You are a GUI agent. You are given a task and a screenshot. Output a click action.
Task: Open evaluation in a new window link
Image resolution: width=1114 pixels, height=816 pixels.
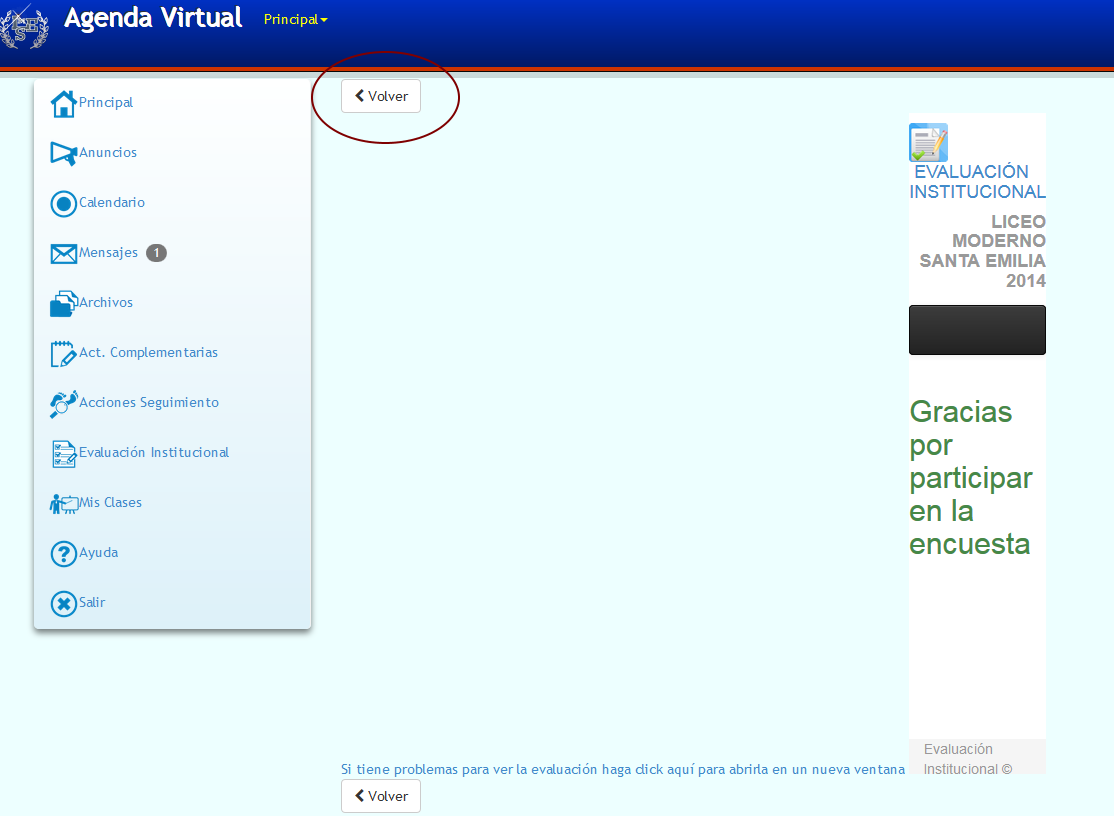623,769
